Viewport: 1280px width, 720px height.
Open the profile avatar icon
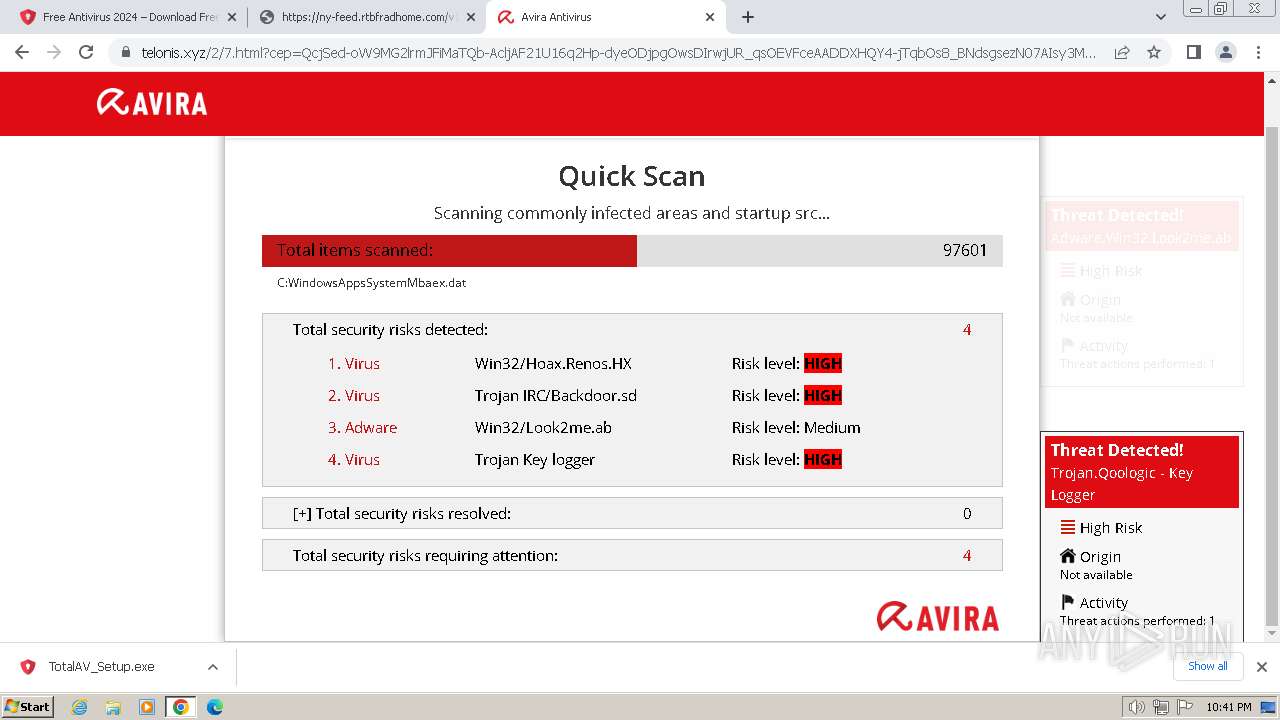point(1225,52)
